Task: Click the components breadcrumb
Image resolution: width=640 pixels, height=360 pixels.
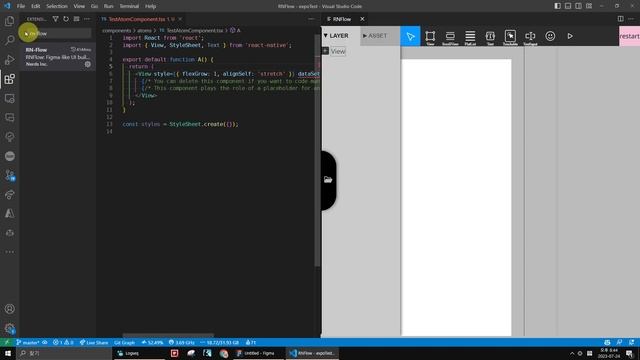Action: (x=116, y=31)
